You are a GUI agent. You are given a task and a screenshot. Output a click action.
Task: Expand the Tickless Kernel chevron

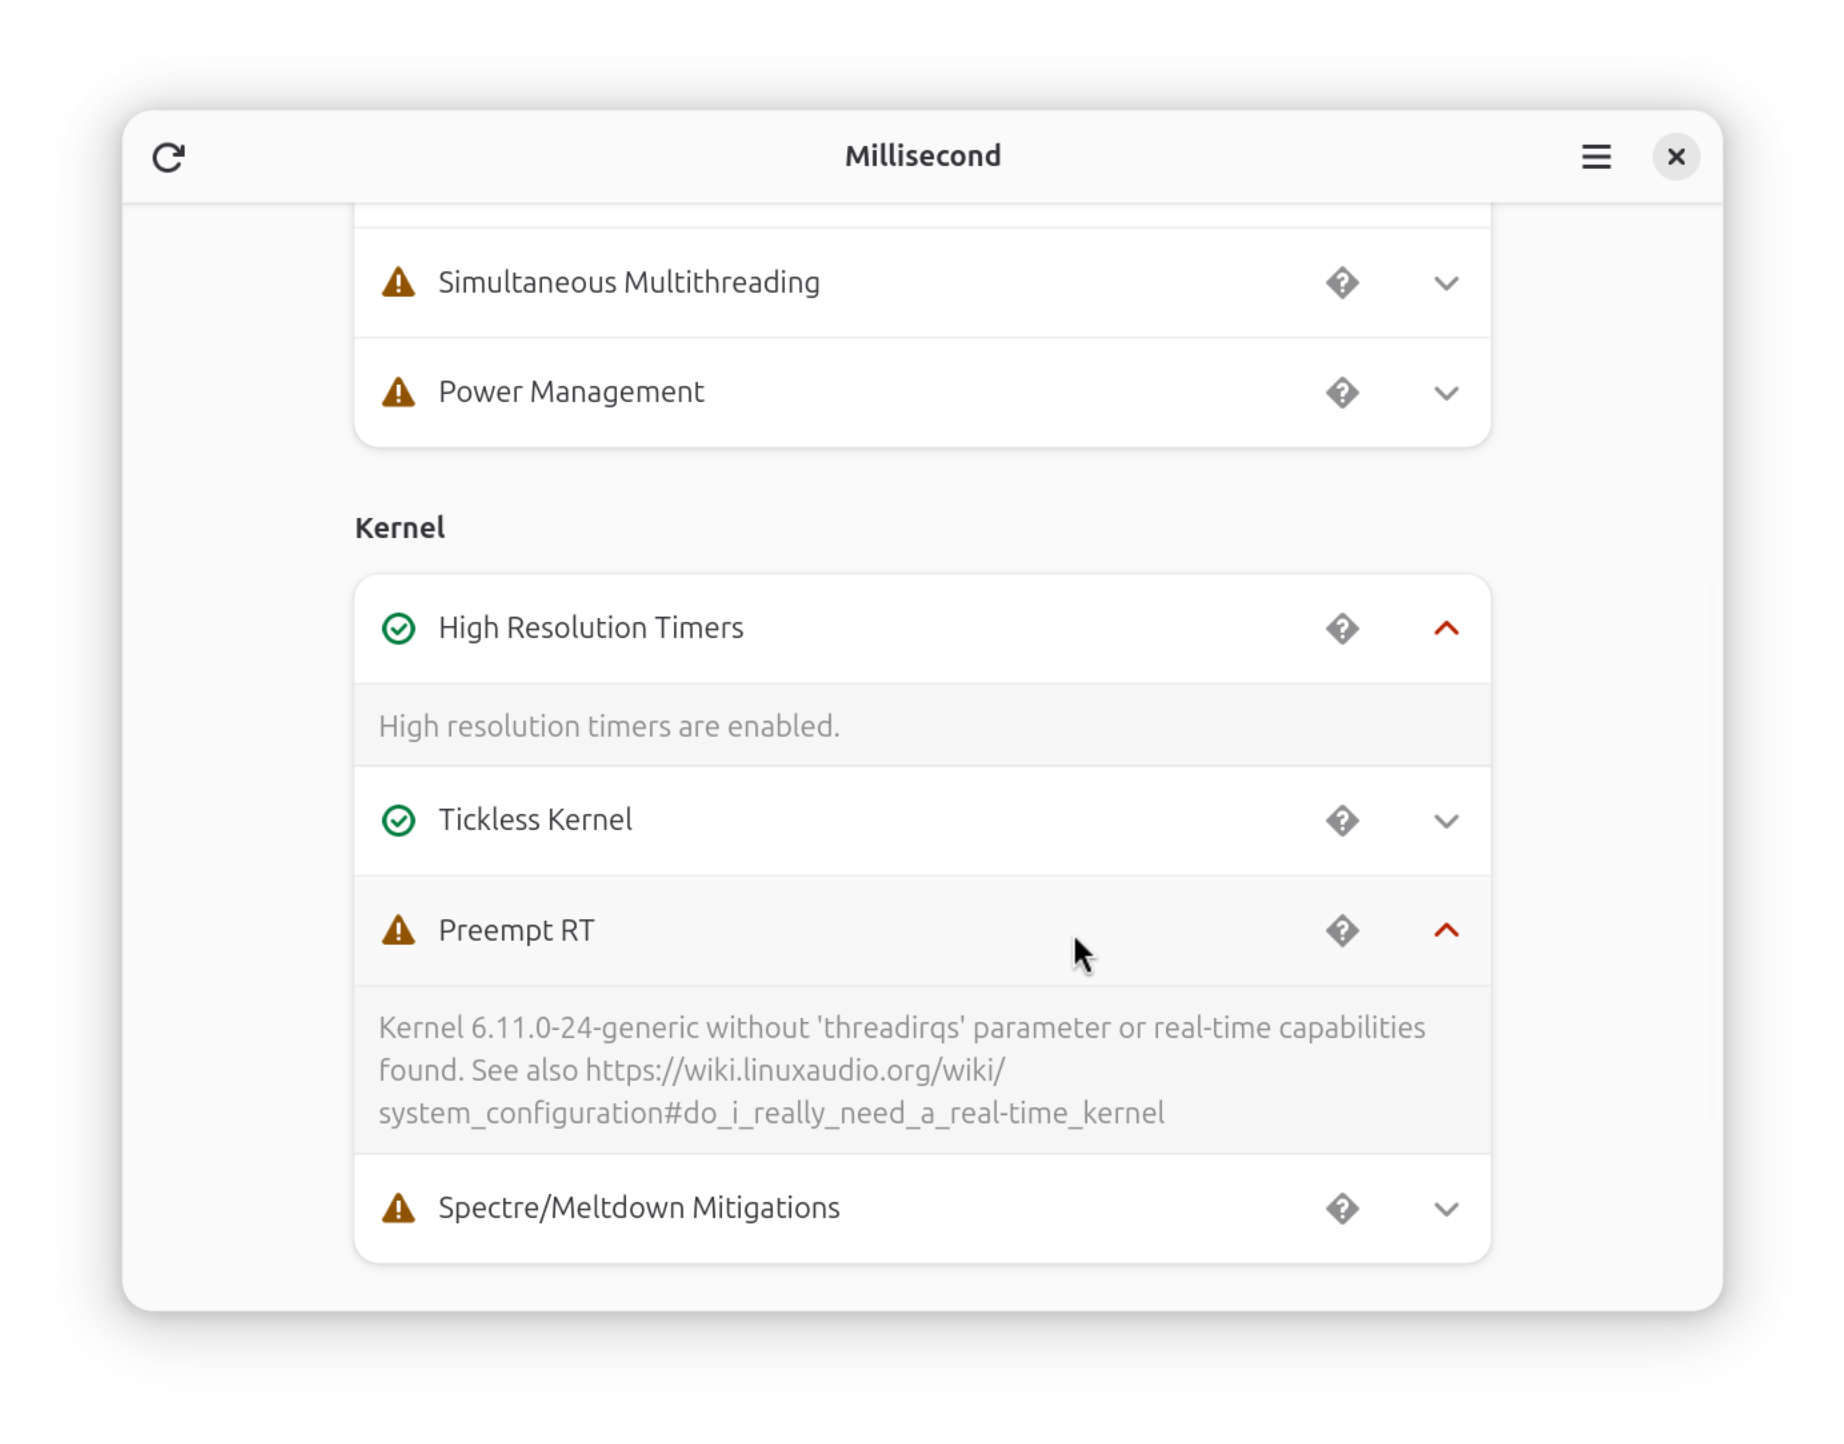pyautogui.click(x=1445, y=822)
